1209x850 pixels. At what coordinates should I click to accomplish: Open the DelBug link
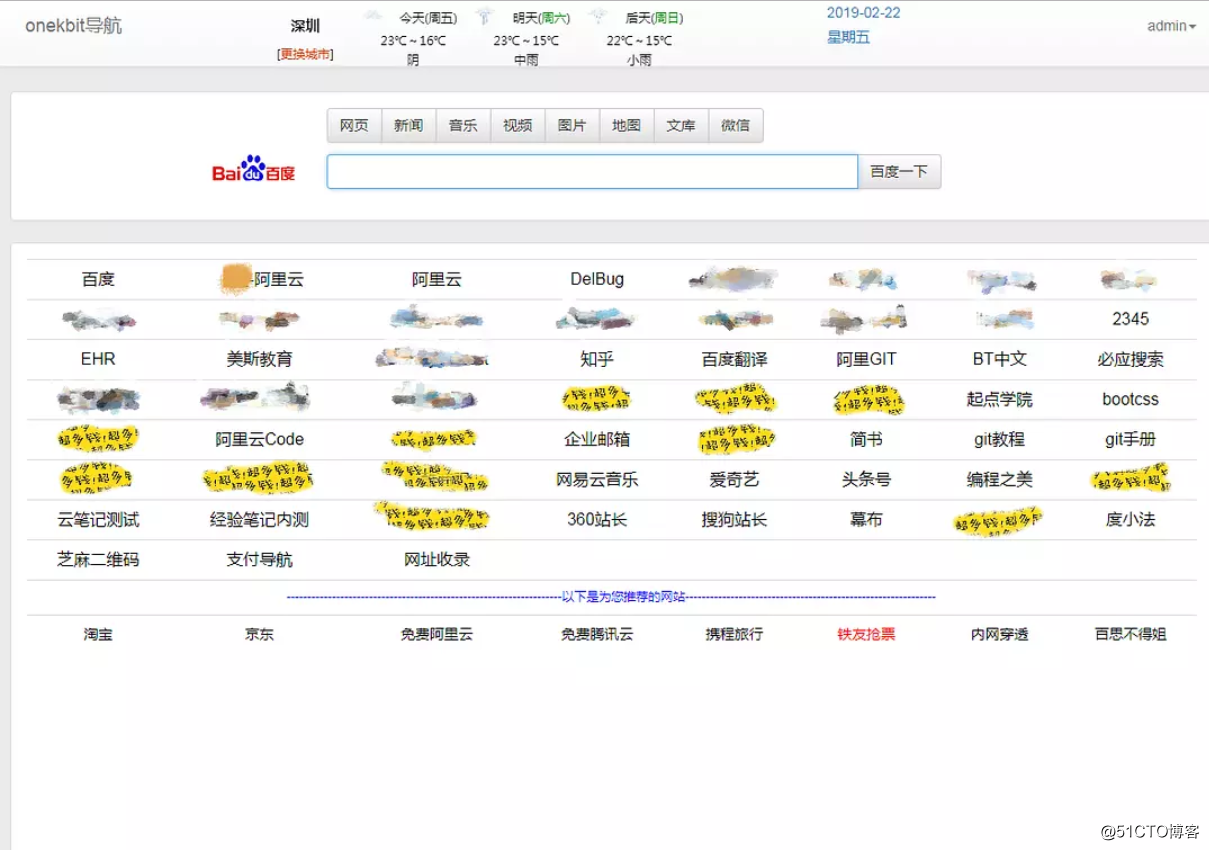click(597, 279)
